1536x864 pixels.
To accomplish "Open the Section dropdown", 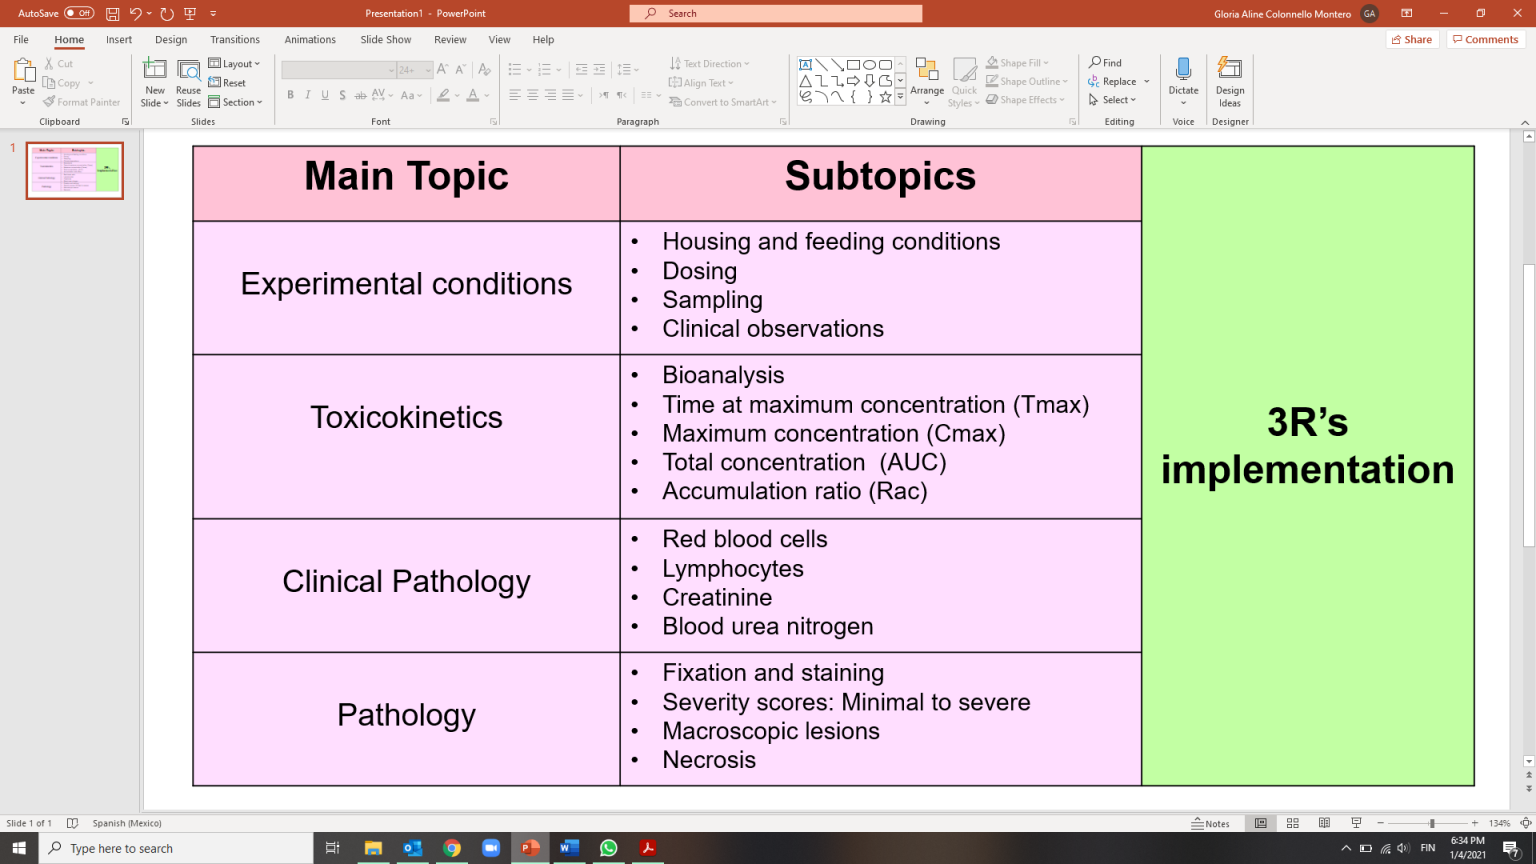I will click(x=236, y=102).
